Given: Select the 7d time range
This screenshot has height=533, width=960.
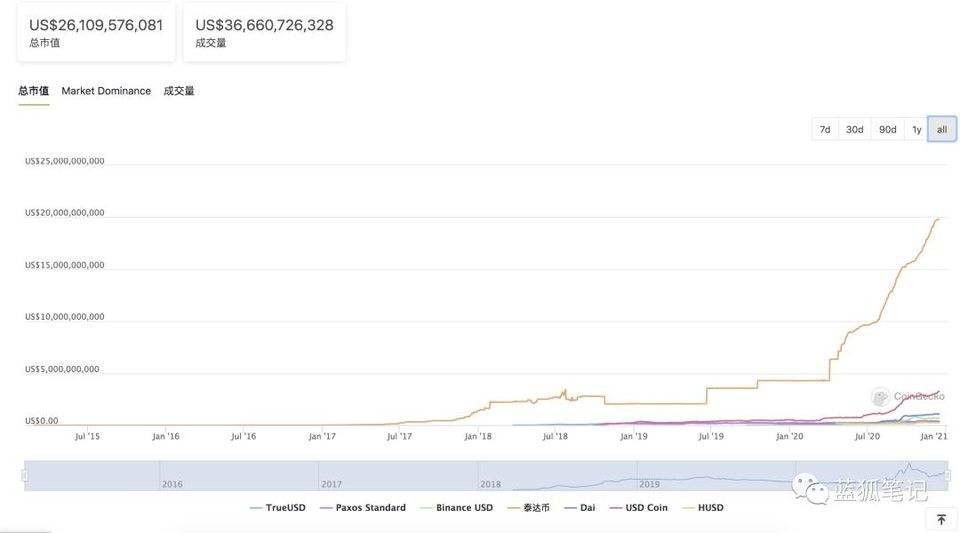Looking at the screenshot, I should (x=825, y=129).
